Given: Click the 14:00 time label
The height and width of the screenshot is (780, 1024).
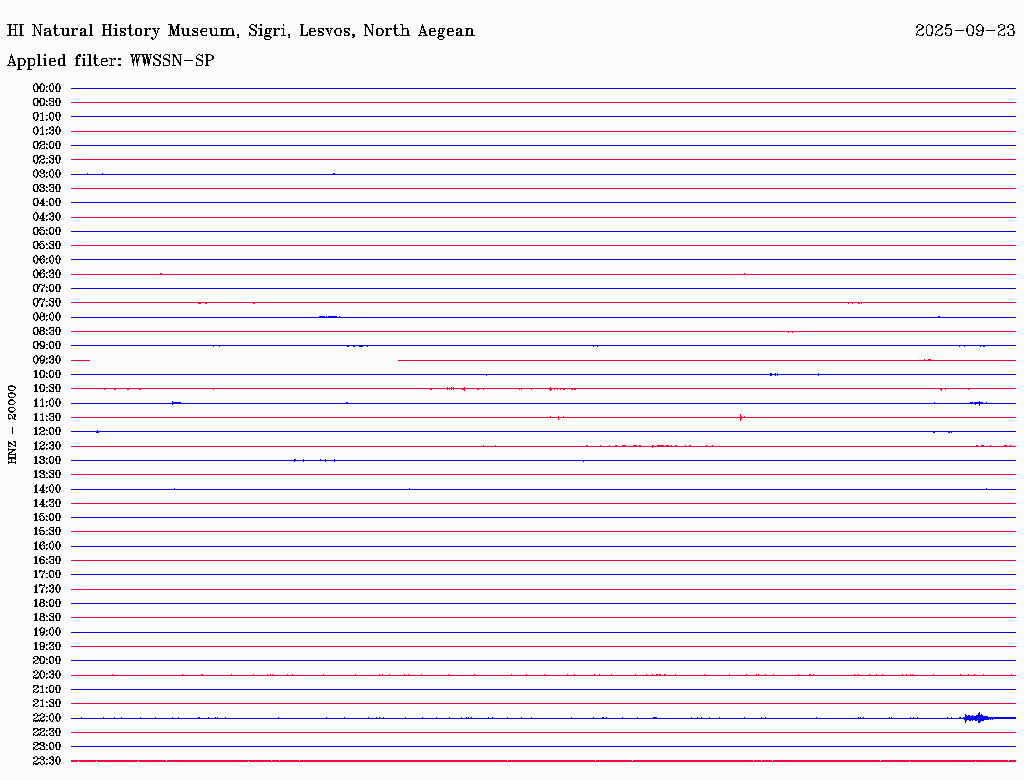Looking at the screenshot, I should [x=47, y=489].
